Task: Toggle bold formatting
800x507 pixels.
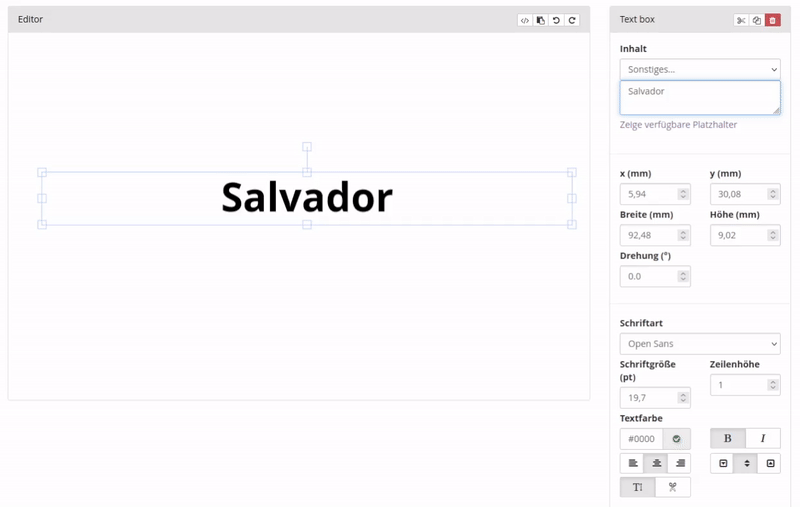Action: pyautogui.click(x=727, y=438)
